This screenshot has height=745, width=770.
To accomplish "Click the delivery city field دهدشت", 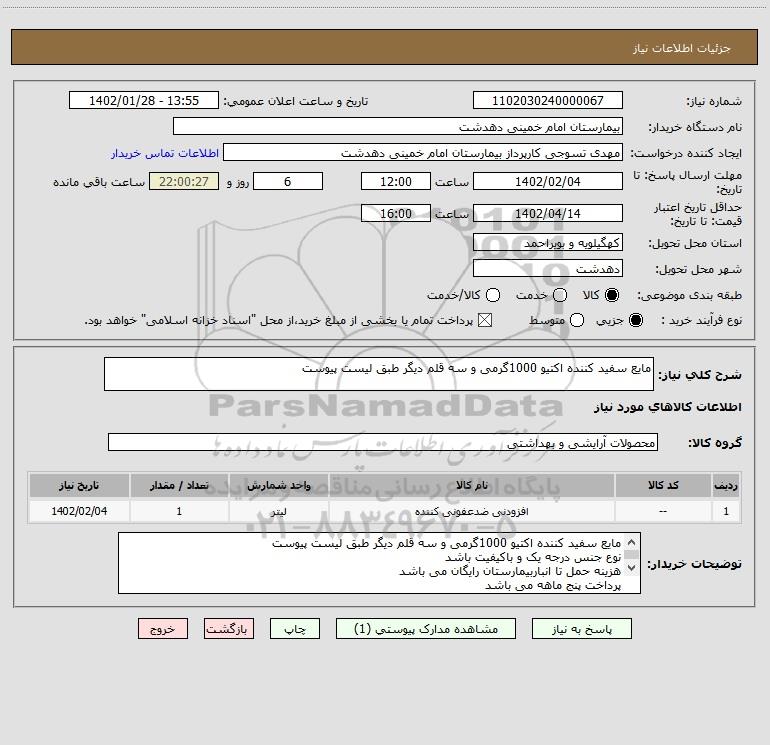I will pyautogui.click(x=548, y=269).
